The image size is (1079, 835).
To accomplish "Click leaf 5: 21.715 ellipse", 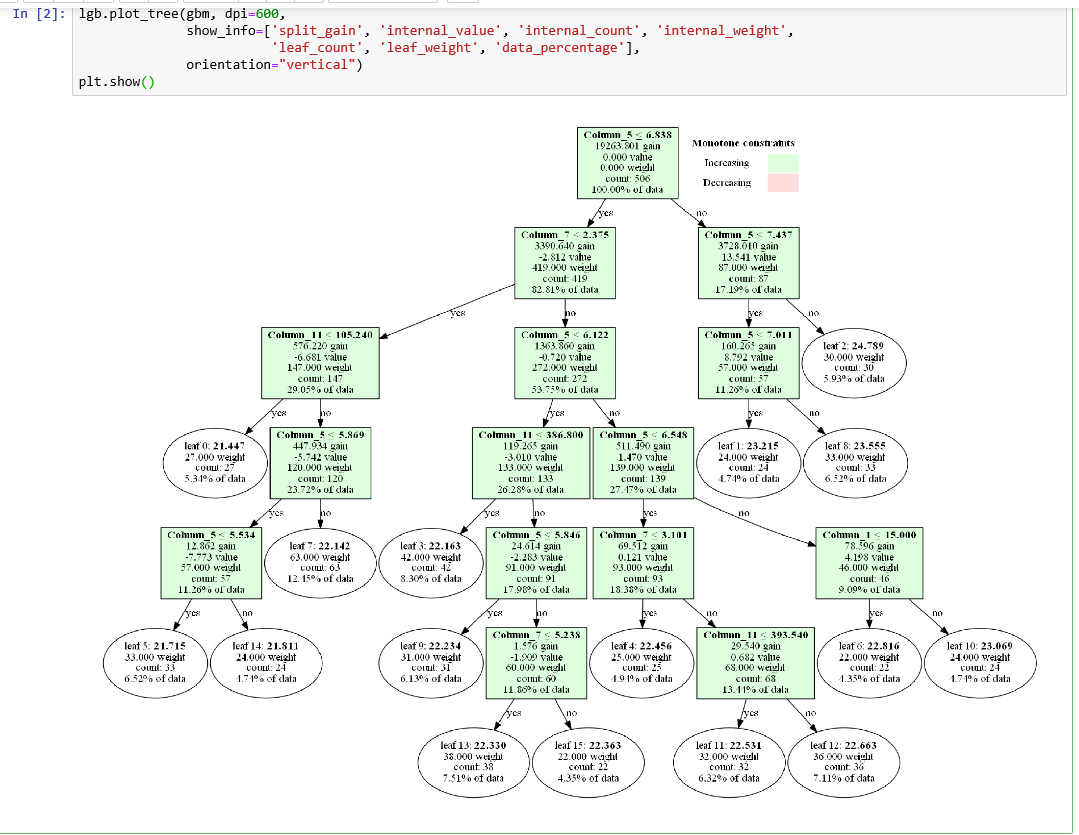I will tap(155, 662).
